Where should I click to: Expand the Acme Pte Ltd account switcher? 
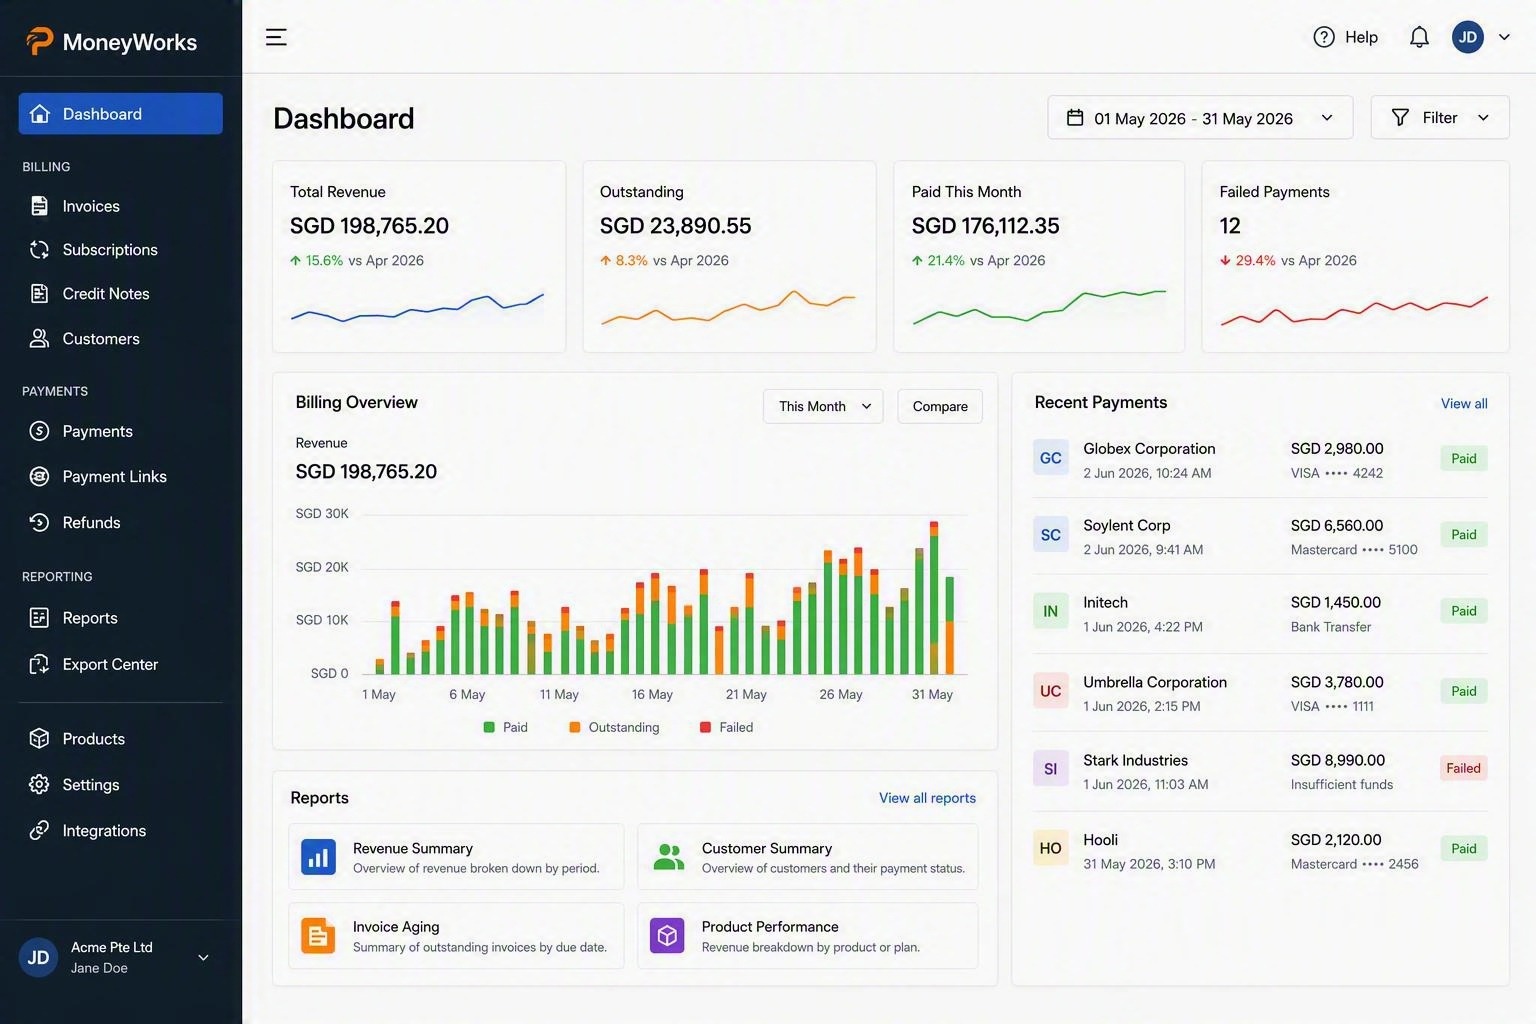tap(120, 957)
